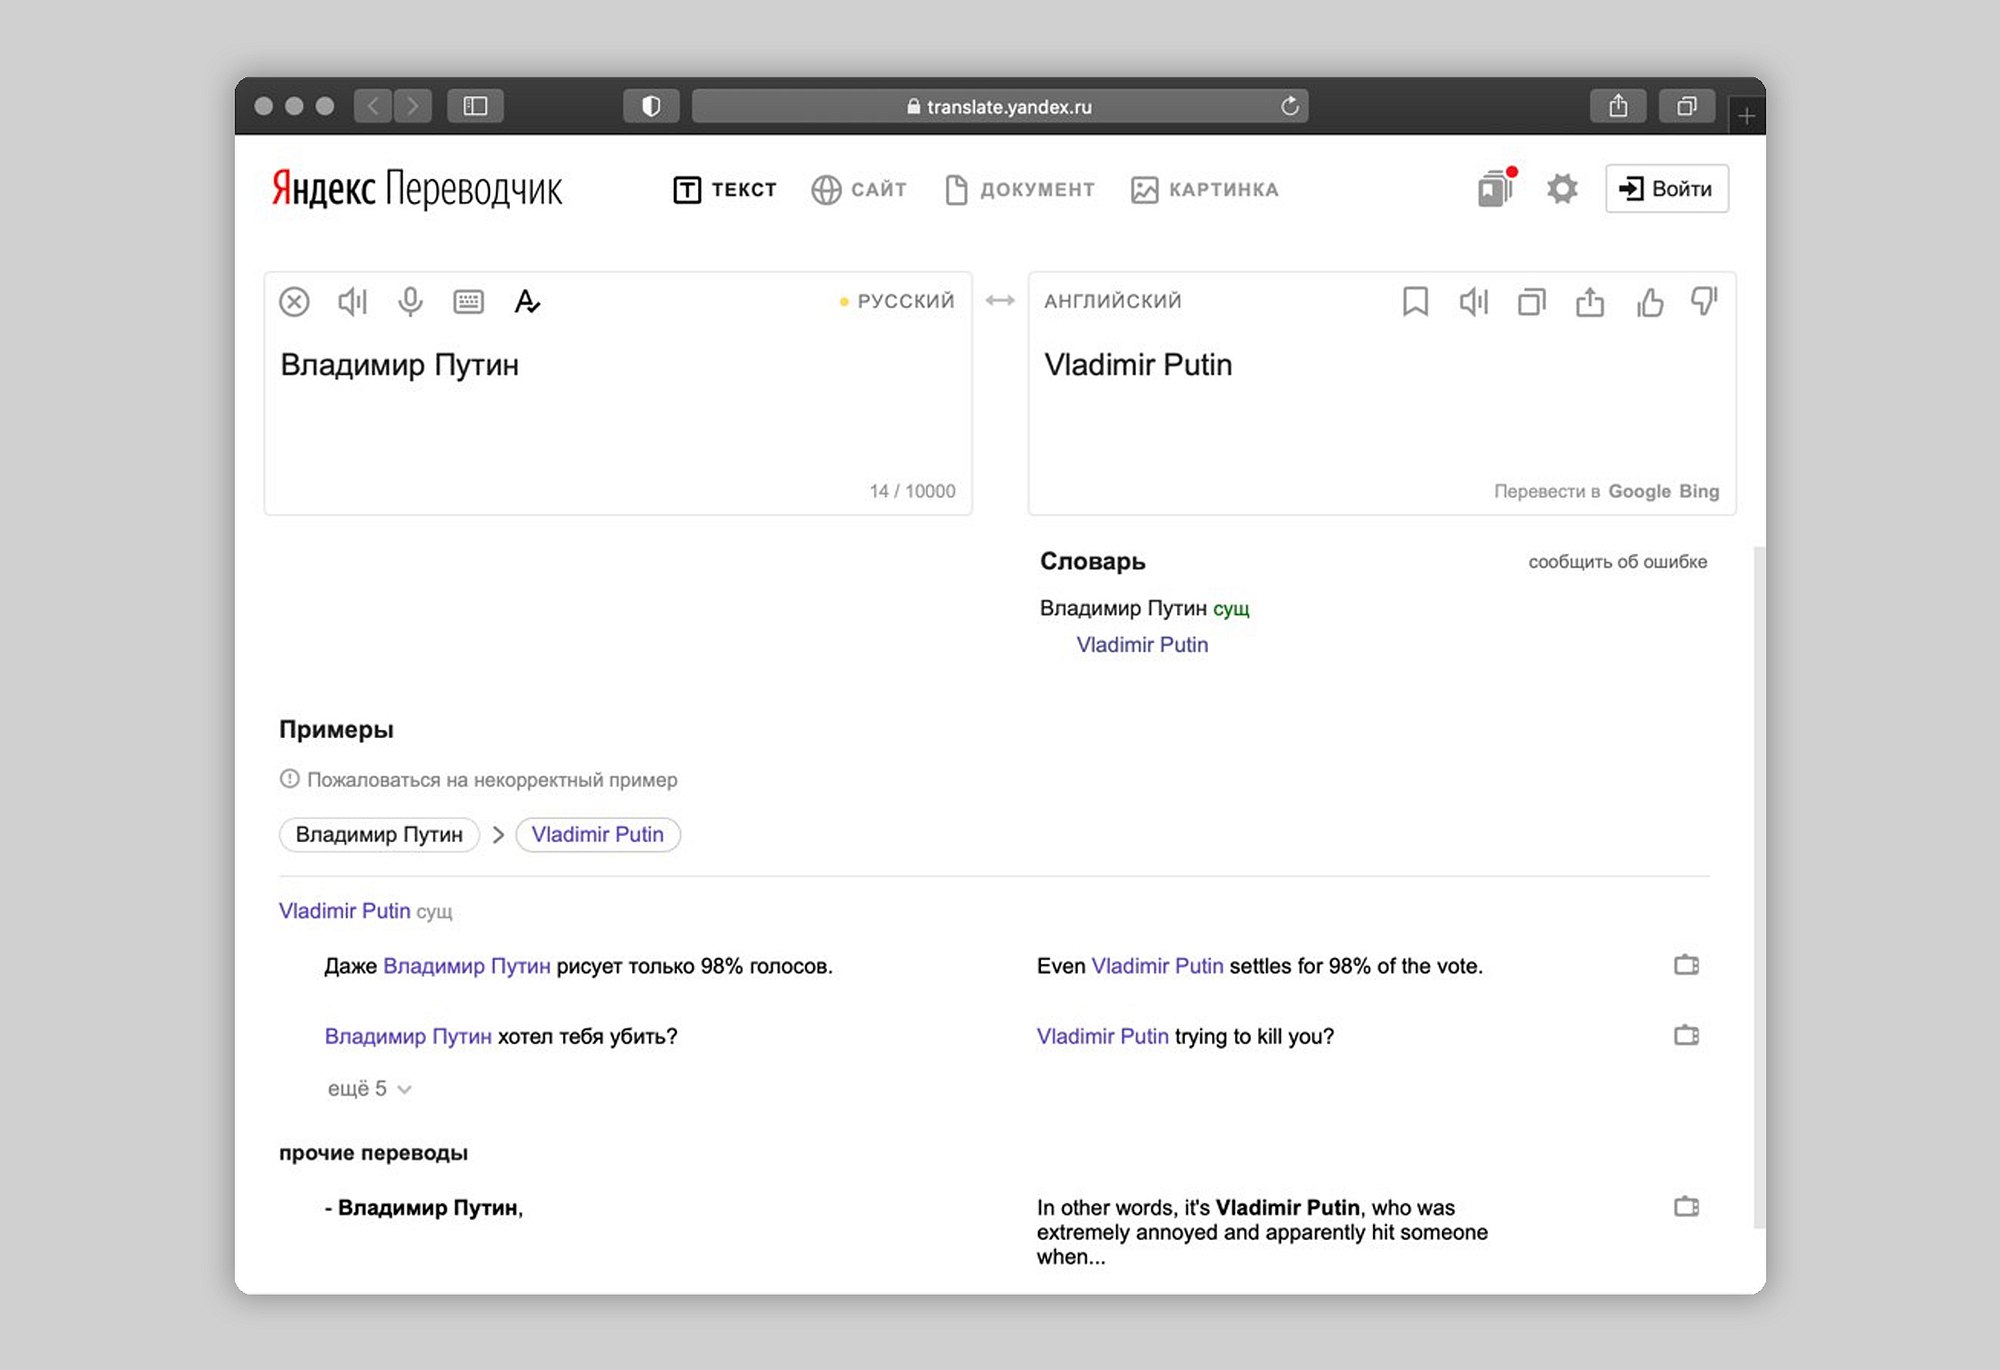
Task: Open the on-screen keyboard icon
Action: (x=468, y=301)
